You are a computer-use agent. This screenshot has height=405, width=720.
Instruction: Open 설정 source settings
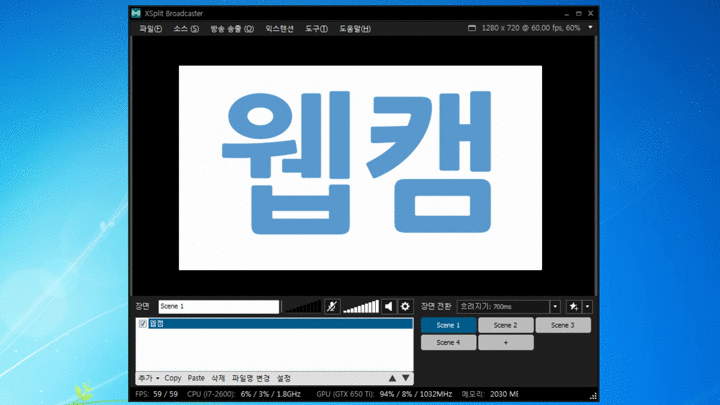pos(284,378)
